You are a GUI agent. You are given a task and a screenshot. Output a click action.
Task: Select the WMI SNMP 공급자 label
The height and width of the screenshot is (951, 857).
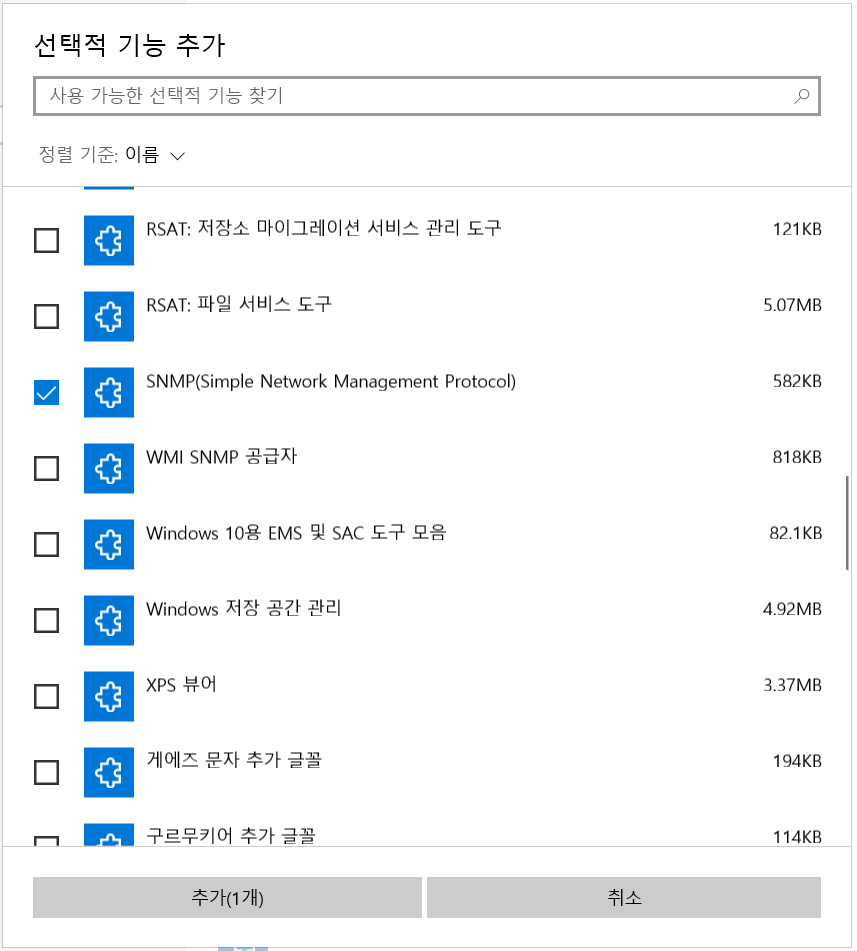221,457
